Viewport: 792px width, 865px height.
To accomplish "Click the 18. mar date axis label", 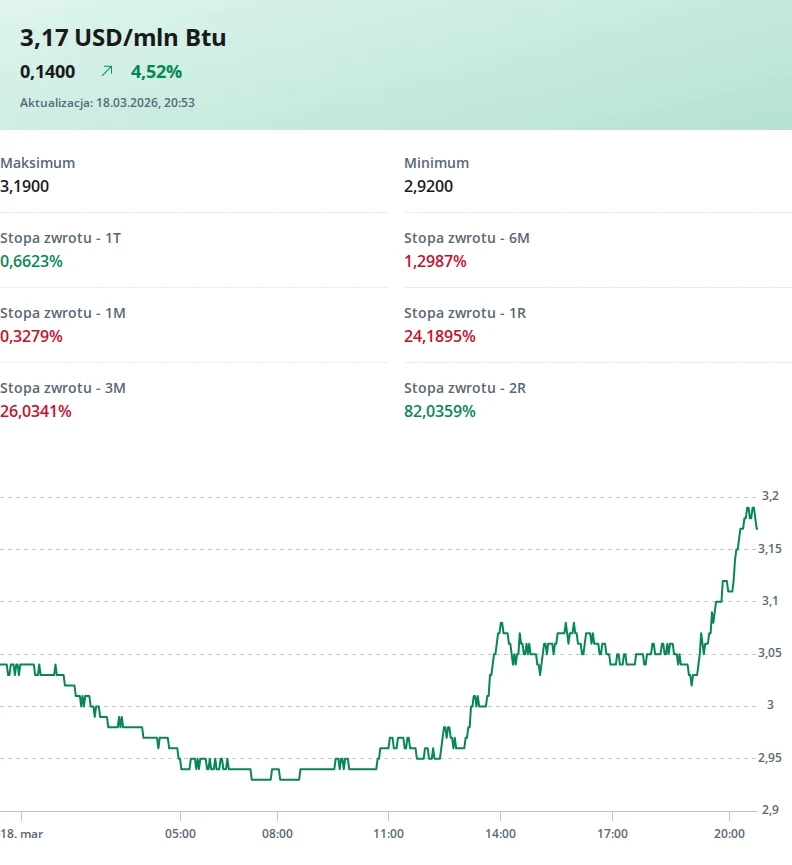I will pos(20,833).
